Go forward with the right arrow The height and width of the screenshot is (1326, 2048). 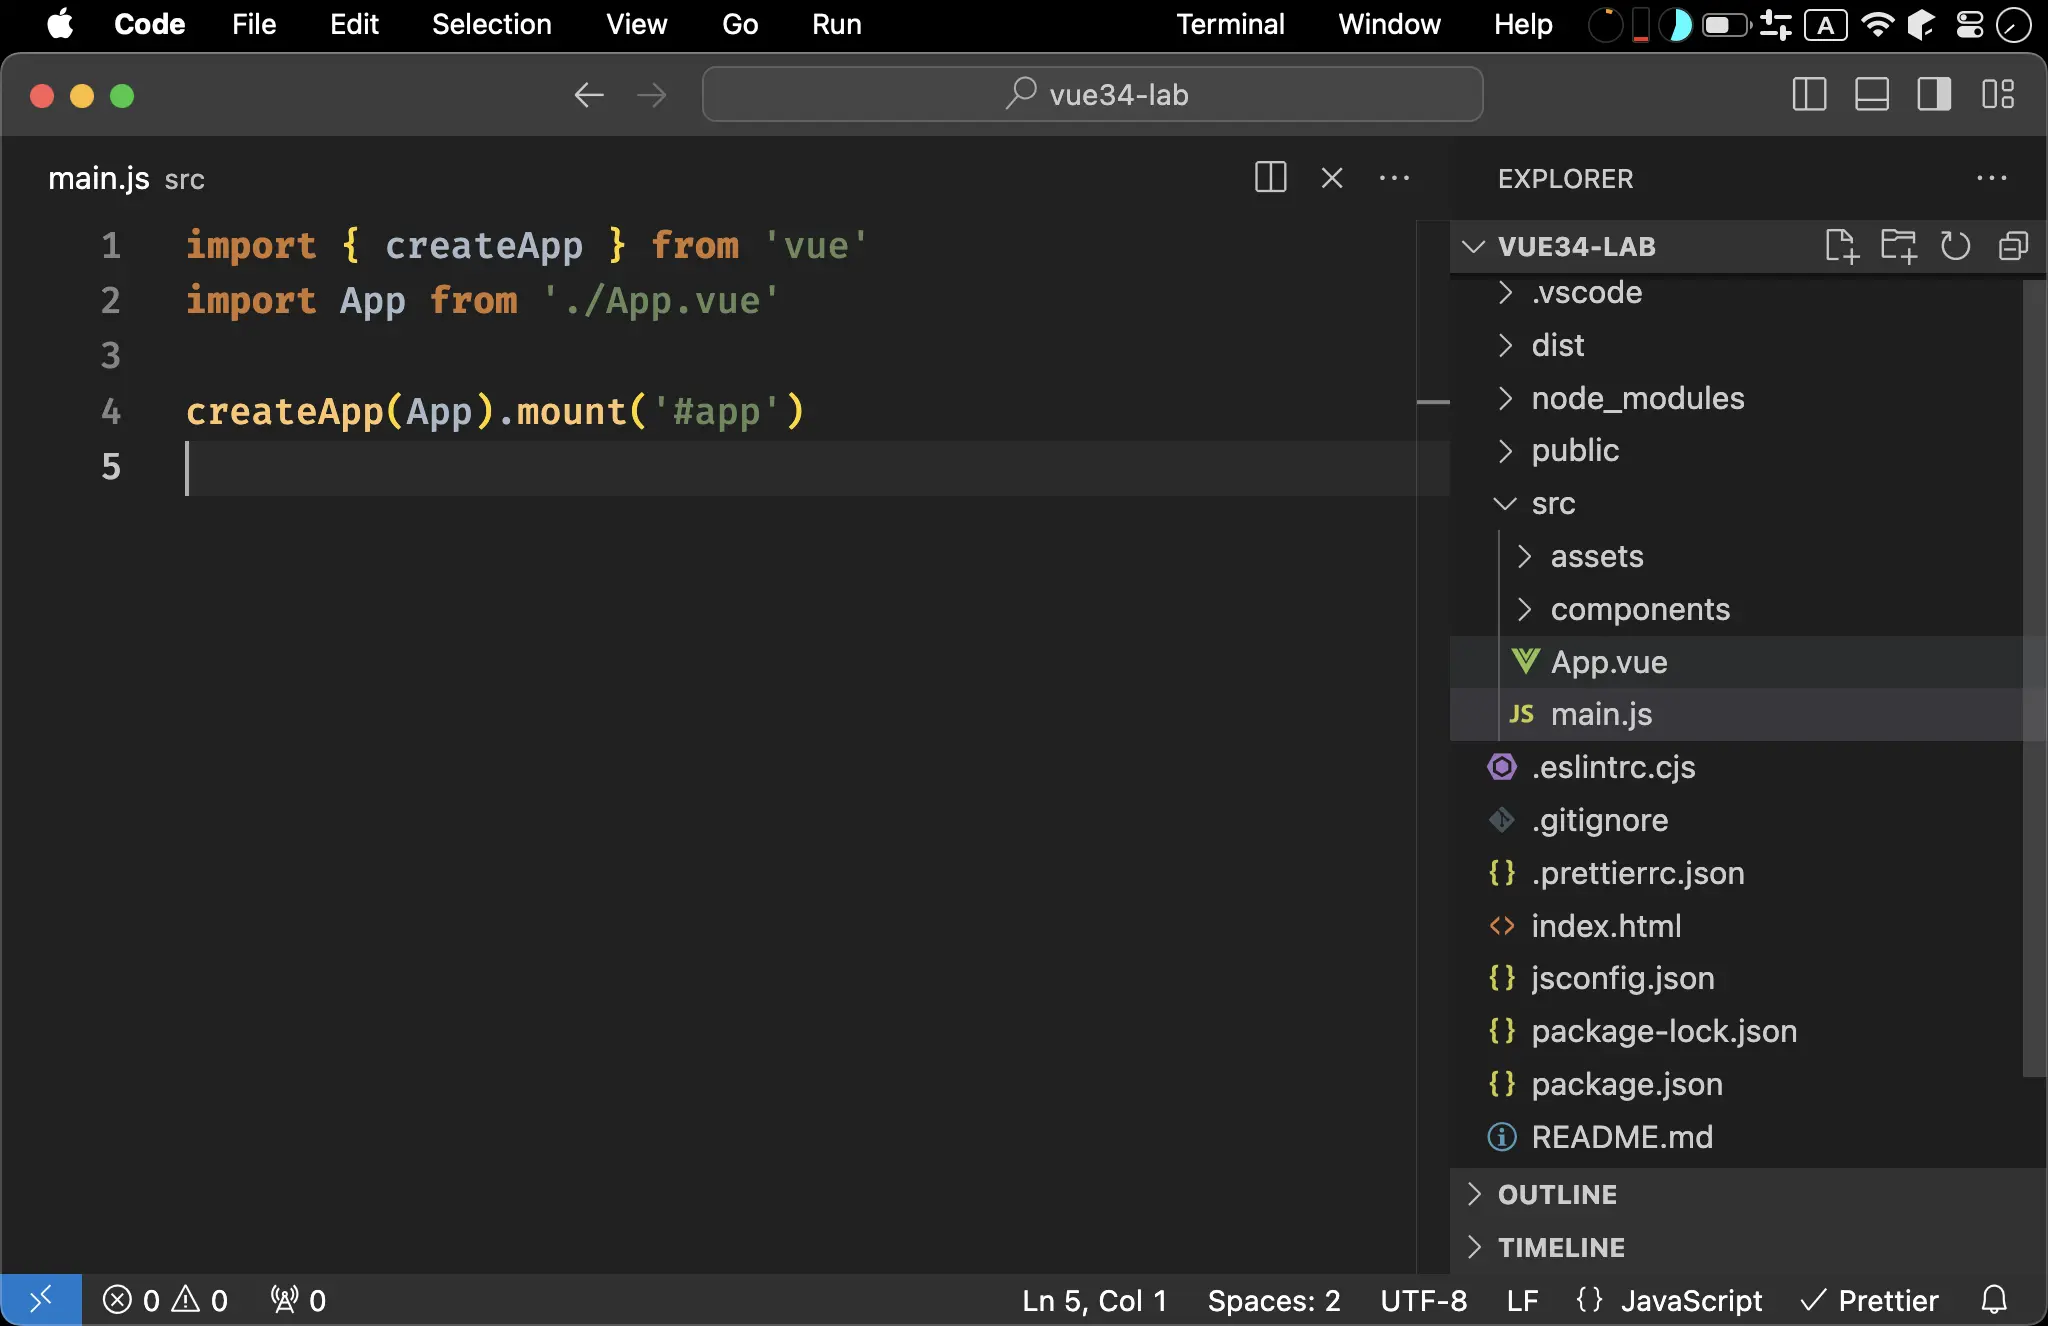651,95
